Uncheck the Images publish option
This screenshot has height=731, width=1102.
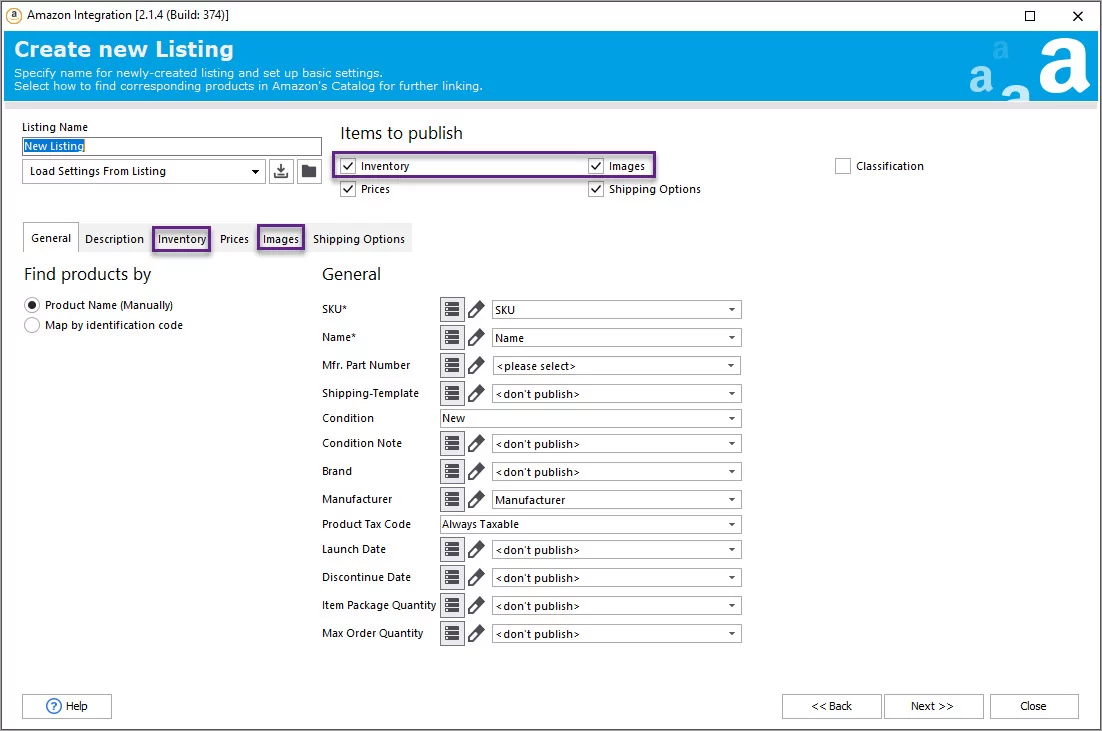(596, 166)
